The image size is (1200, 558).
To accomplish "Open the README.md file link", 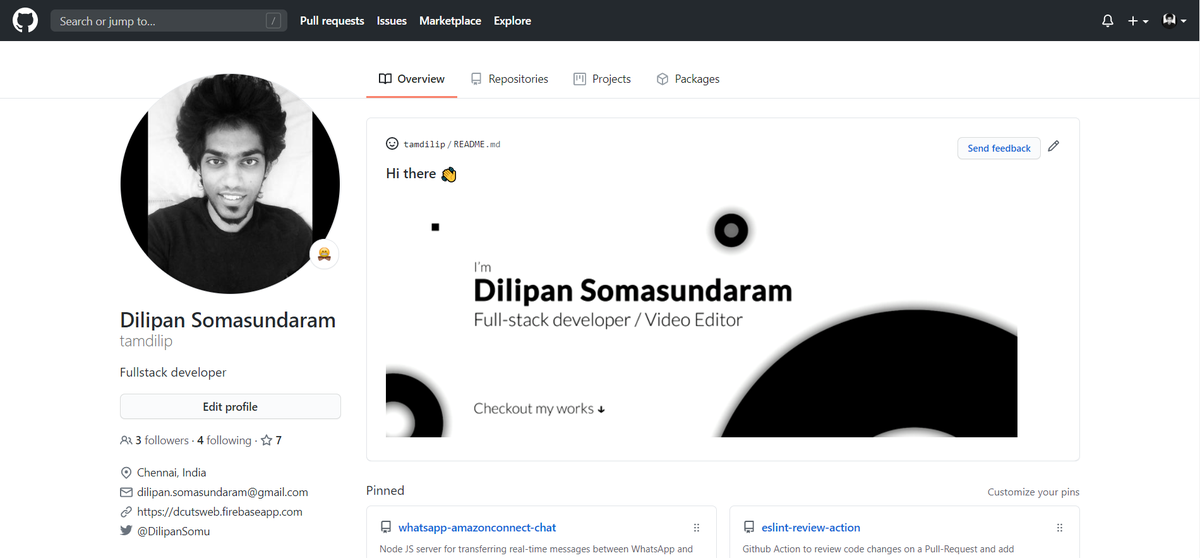I will pos(477,144).
